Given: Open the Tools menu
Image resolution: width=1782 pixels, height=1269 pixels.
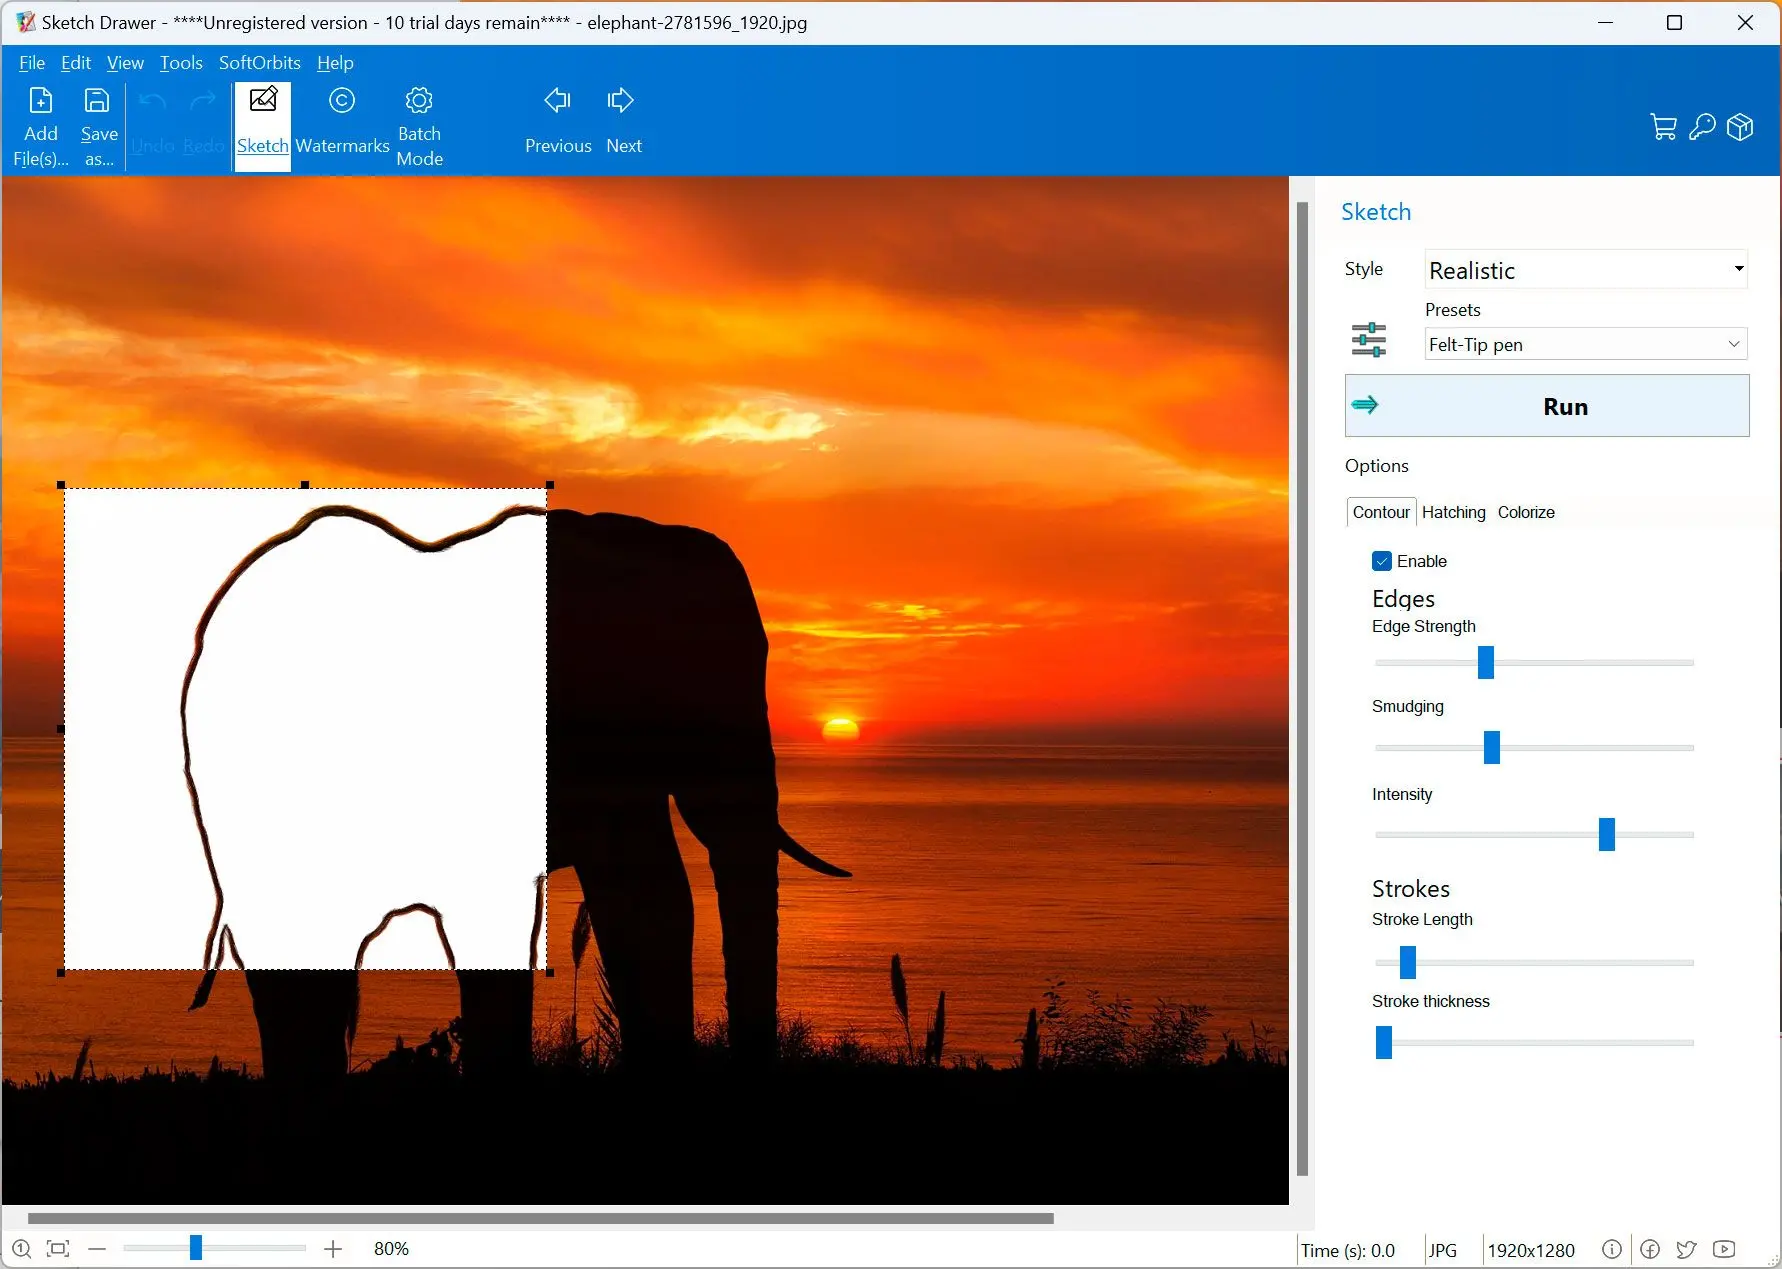Looking at the screenshot, I should [181, 63].
